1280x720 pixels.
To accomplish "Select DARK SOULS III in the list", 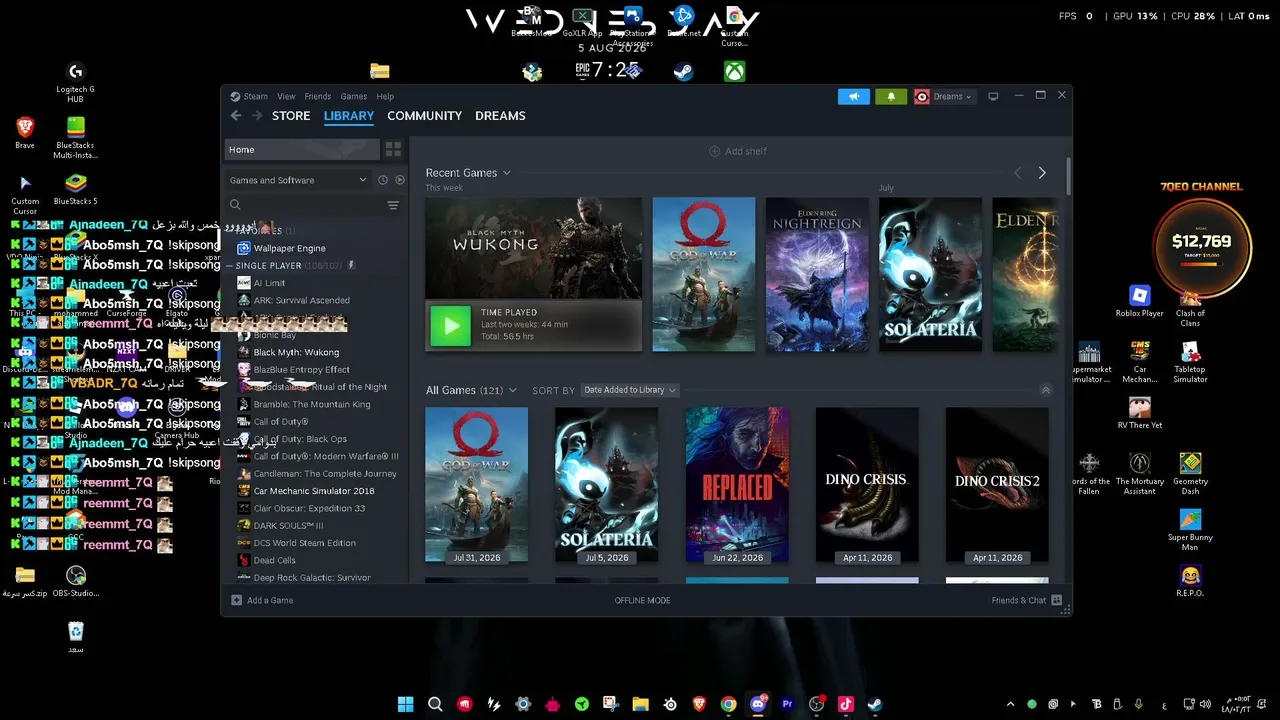I will click(288, 526).
